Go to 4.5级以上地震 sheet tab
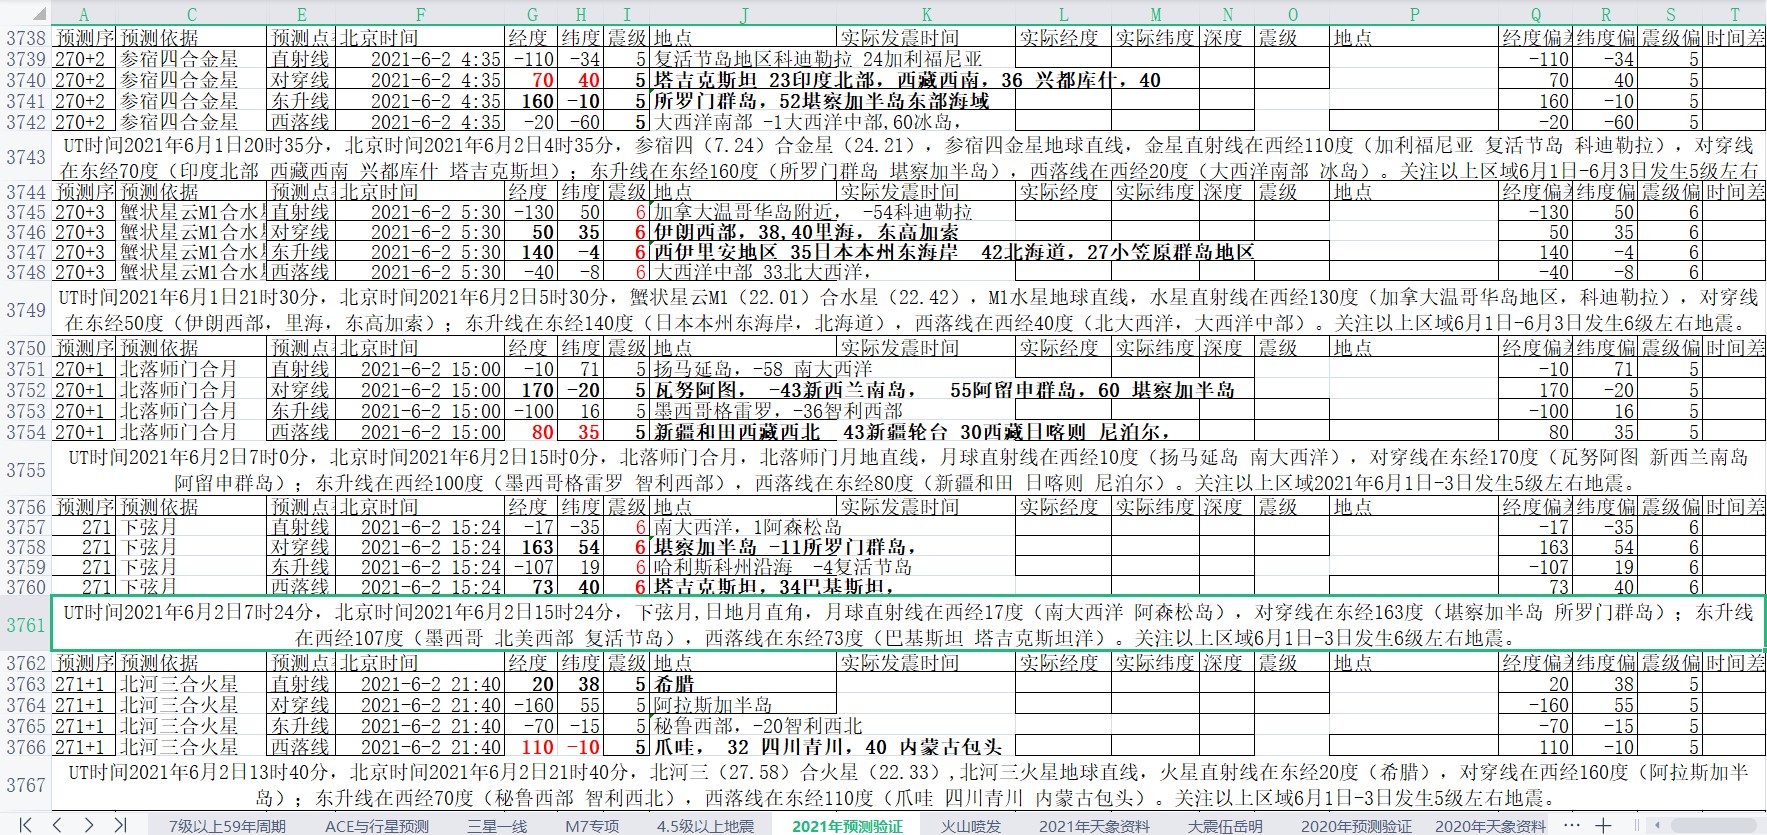 point(705,826)
